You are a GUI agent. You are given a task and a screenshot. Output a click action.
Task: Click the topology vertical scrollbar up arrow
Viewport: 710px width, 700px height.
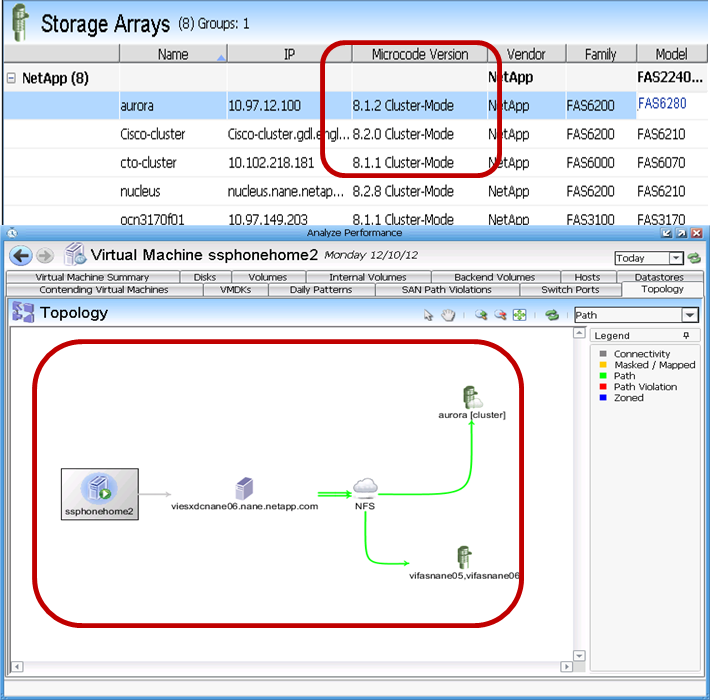click(579, 333)
